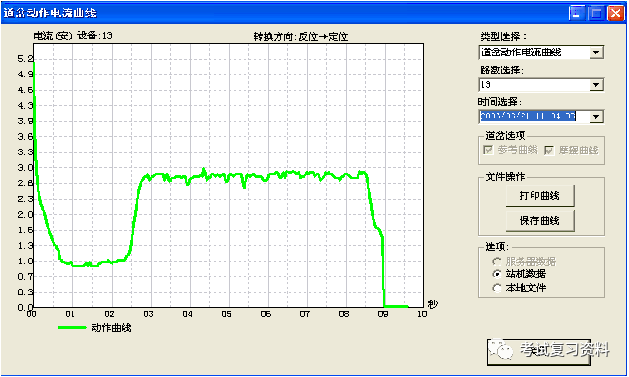Click the window title 道岔动作电流曲线
629x377 pixels.
point(50,13)
